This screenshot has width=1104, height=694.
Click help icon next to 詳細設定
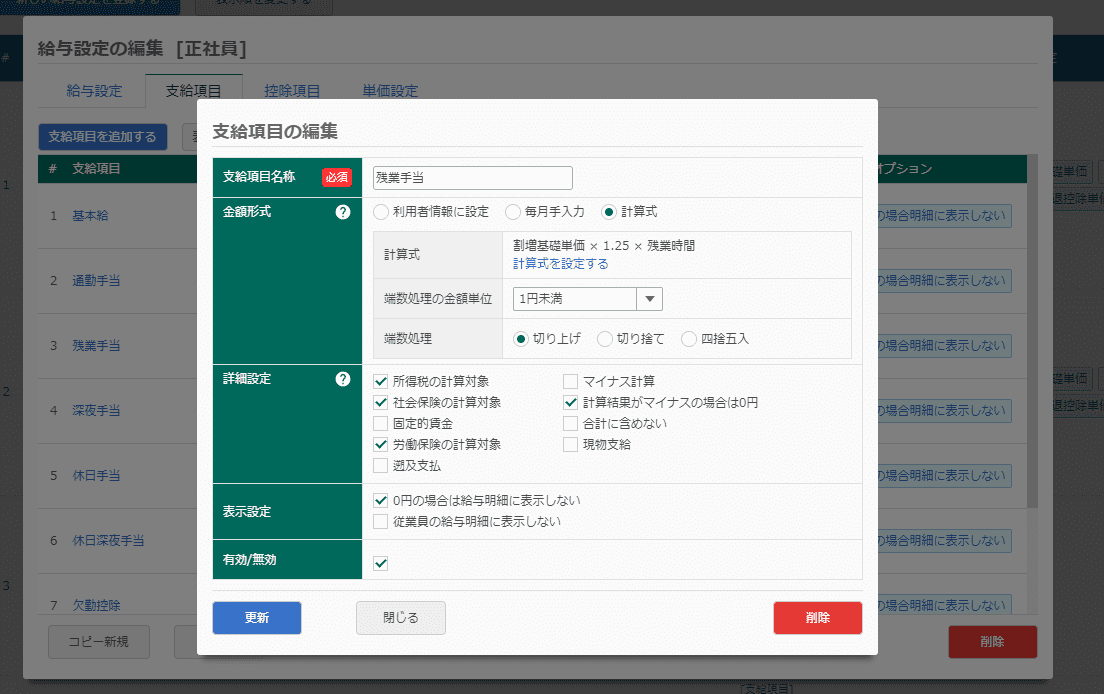[343, 379]
